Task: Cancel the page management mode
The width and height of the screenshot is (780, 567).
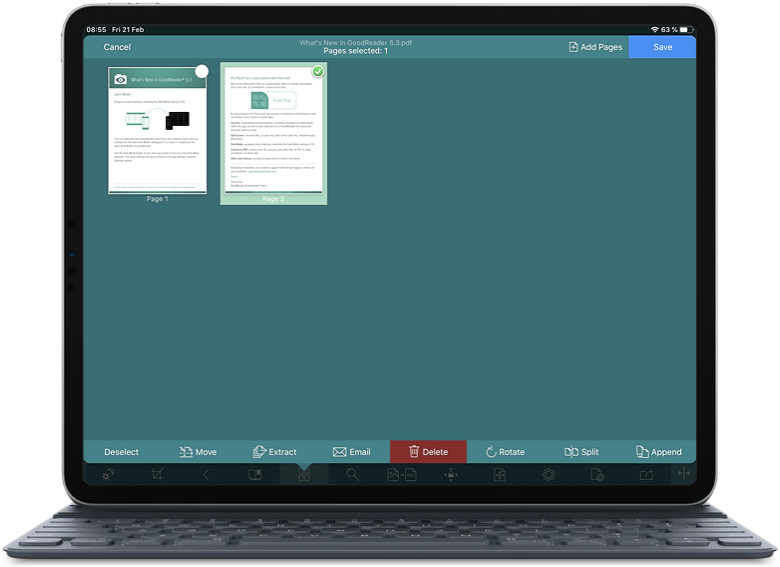Action: click(117, 47)
